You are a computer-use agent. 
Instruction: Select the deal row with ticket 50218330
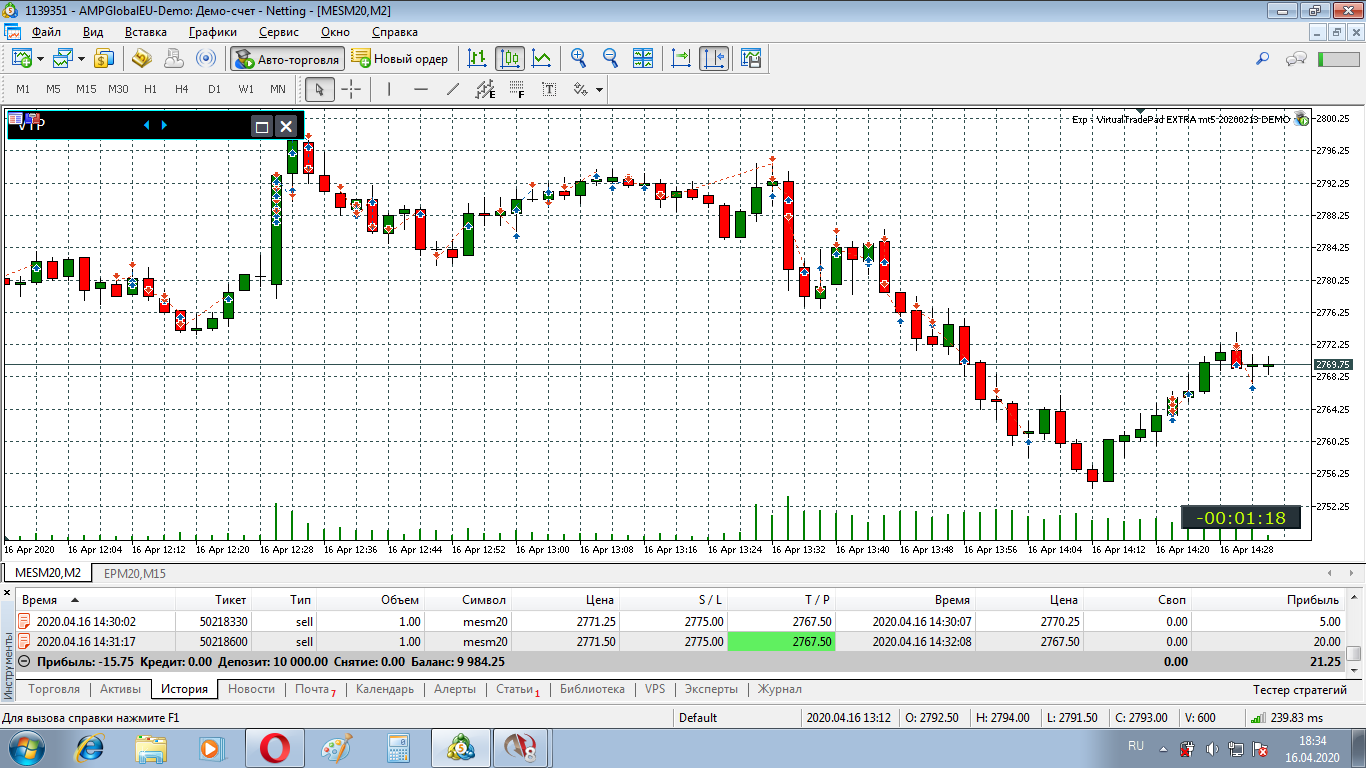(680, 621)
